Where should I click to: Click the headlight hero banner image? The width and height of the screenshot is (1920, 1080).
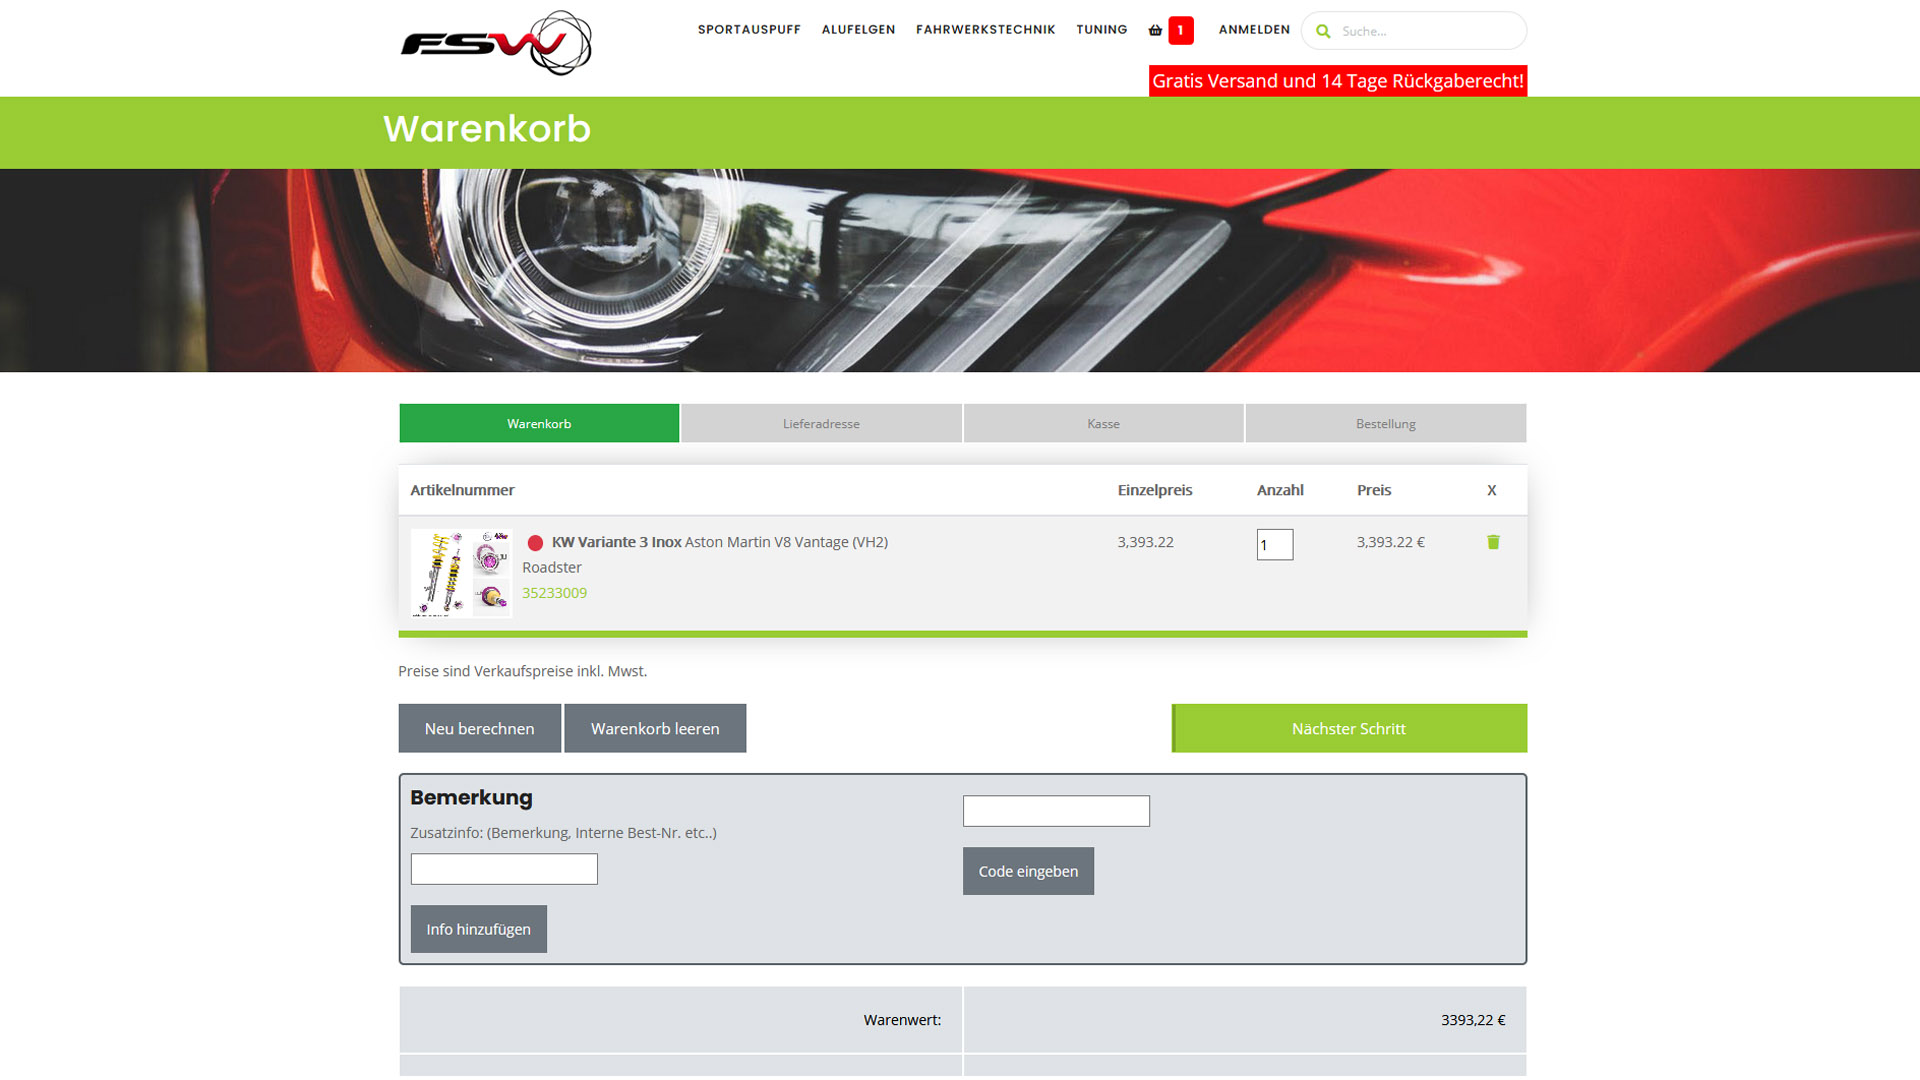[960, 271]
